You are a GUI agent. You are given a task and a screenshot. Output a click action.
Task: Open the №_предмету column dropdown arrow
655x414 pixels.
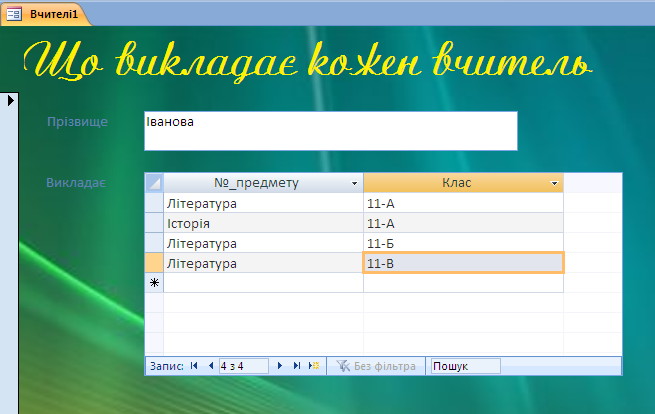(354, 183)
